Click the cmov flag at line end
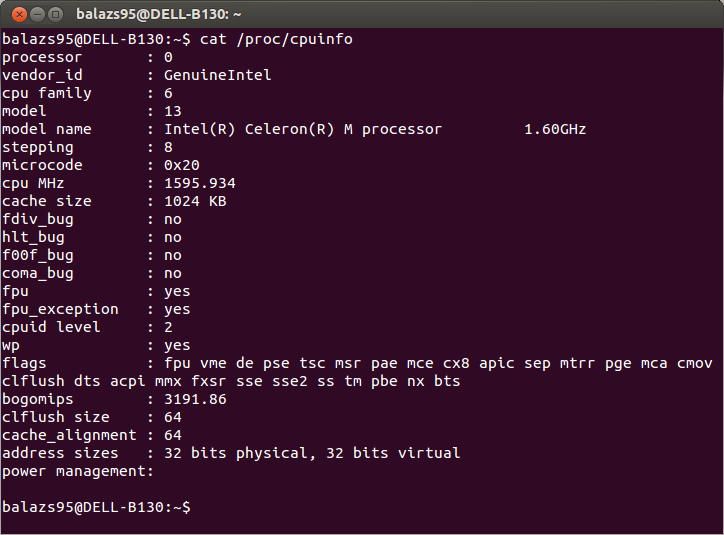This screenshot has width=724, height=535. 694,363
